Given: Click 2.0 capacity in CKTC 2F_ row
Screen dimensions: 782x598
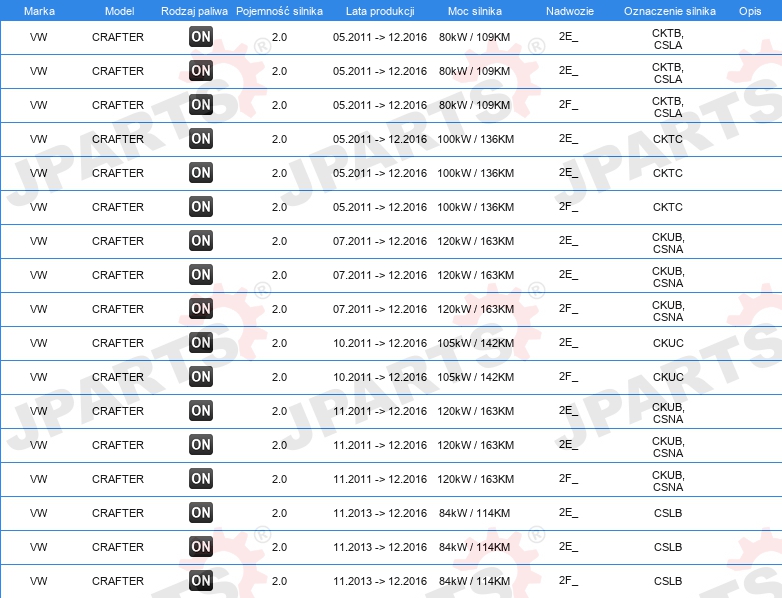Looking at the screenshot, I should (279, 207).
